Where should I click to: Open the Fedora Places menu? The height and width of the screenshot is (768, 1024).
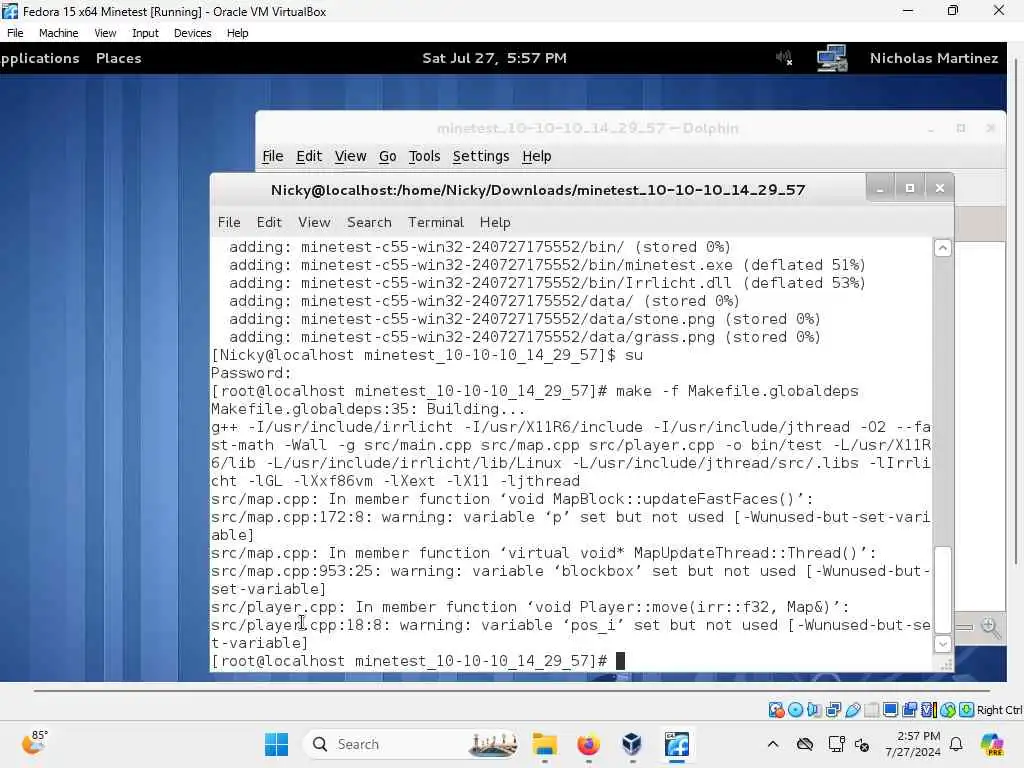[x=118, y=58]
